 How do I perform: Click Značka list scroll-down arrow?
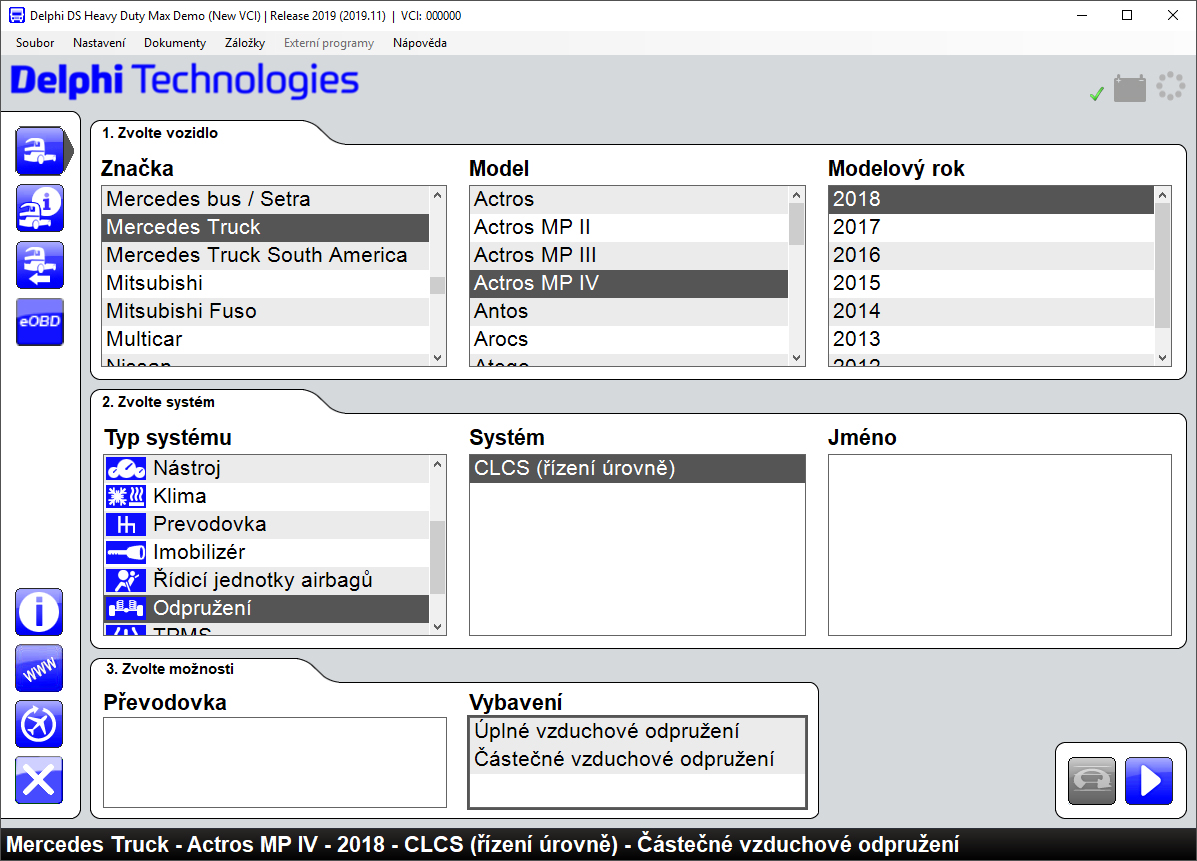coord(437,358)
